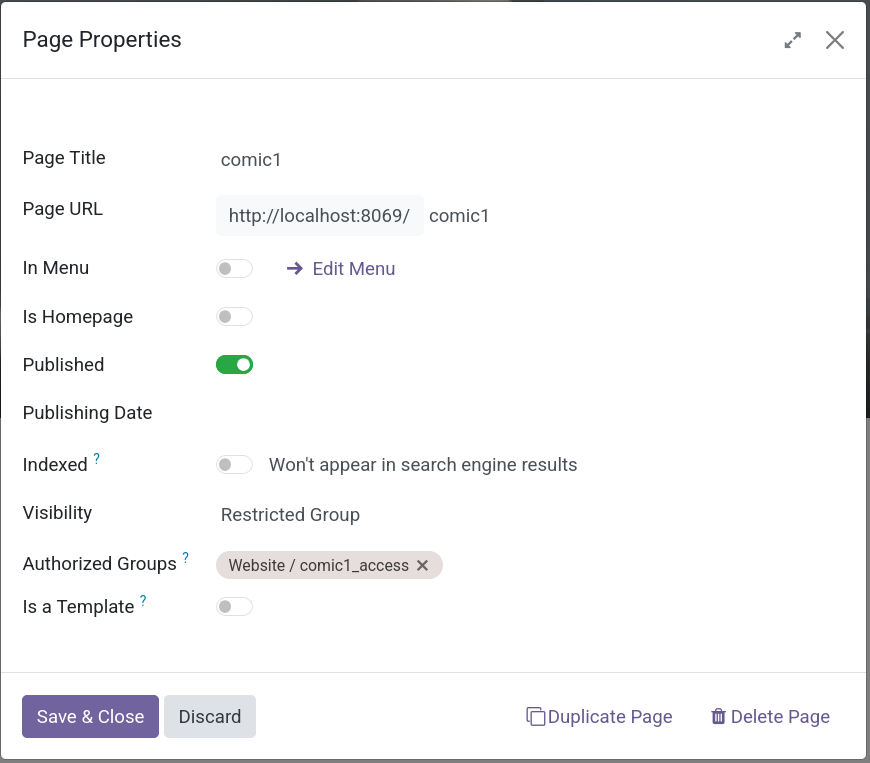Remove the comic1_access group tag
This screenshot has height=763, width=870.
[422, 565]
